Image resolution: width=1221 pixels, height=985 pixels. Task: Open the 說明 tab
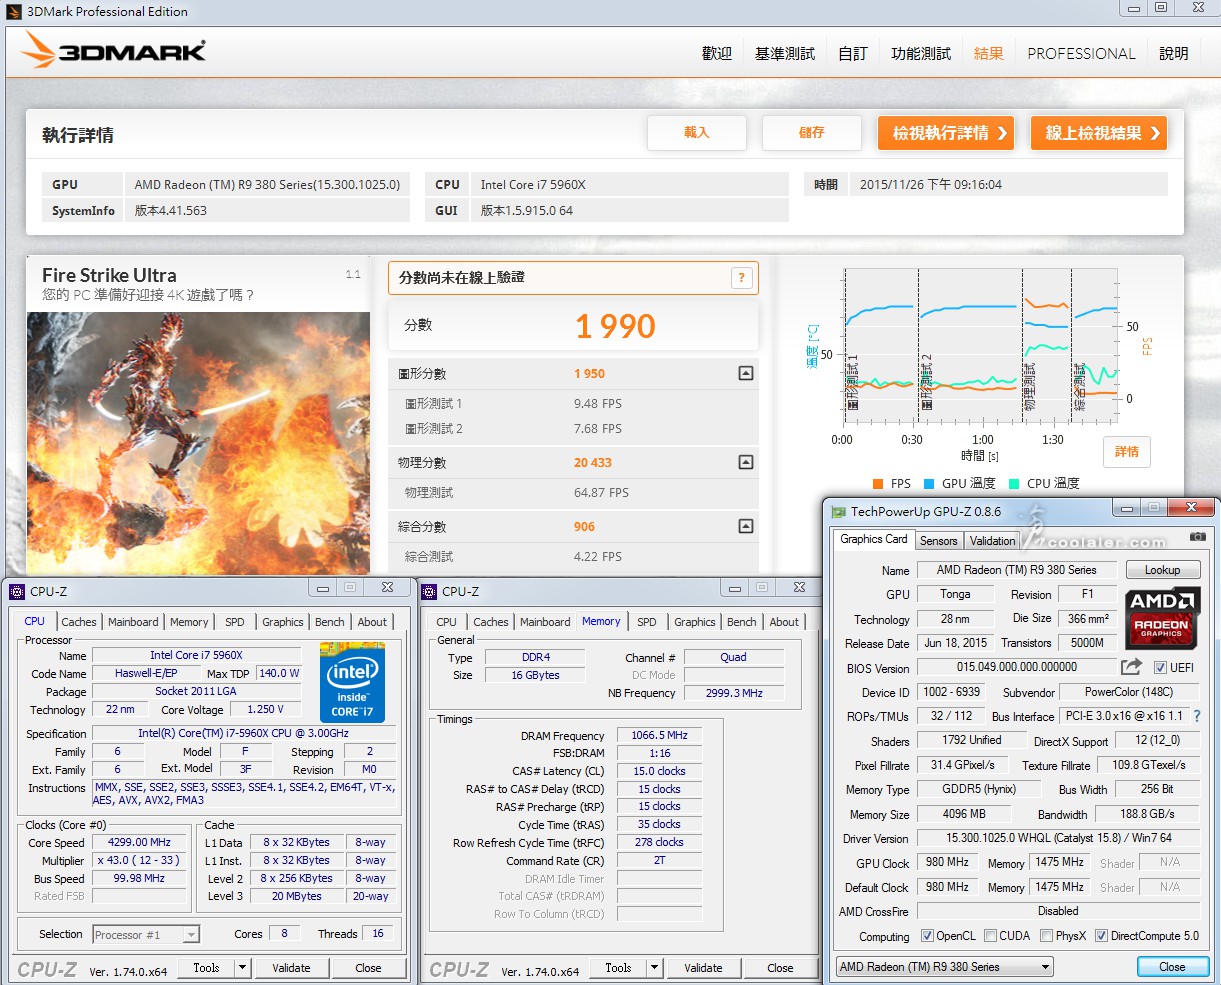(x=1174, y=54)
